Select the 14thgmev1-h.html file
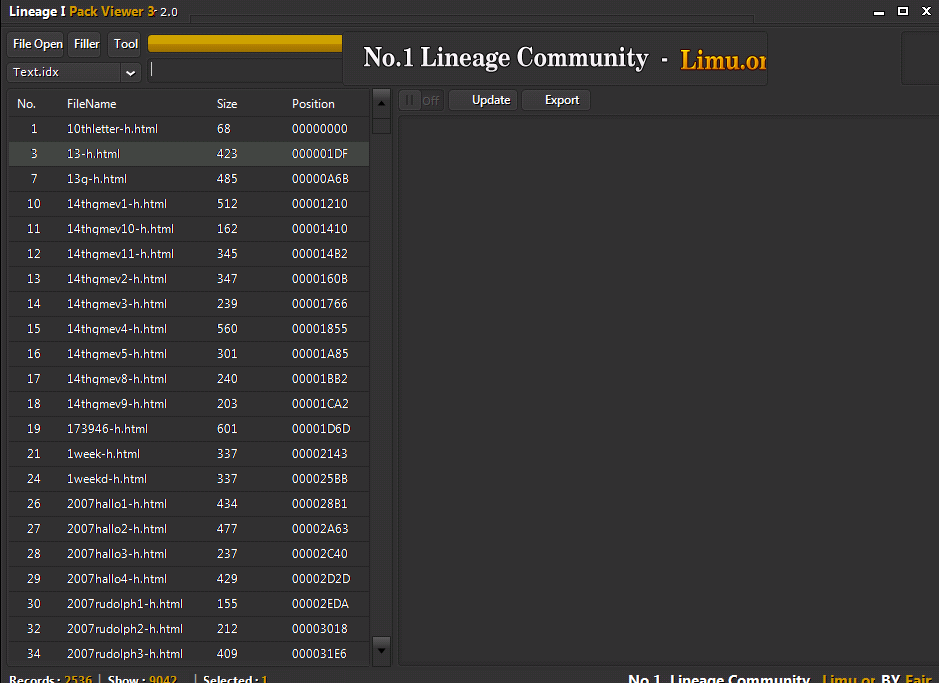Screen dimensions: 939x683 pyautogui.click(x=189, y=204)
